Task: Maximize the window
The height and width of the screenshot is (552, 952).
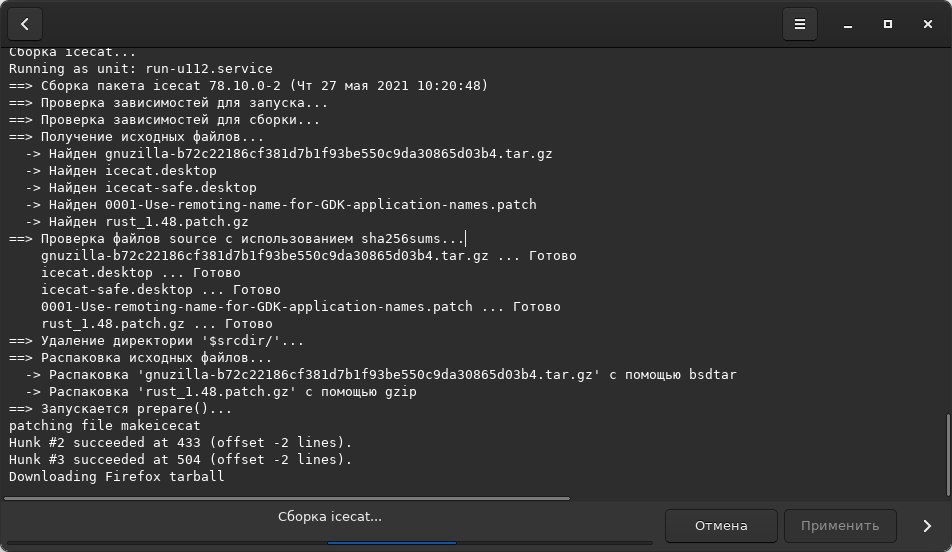Action: (x=888, y=24)
